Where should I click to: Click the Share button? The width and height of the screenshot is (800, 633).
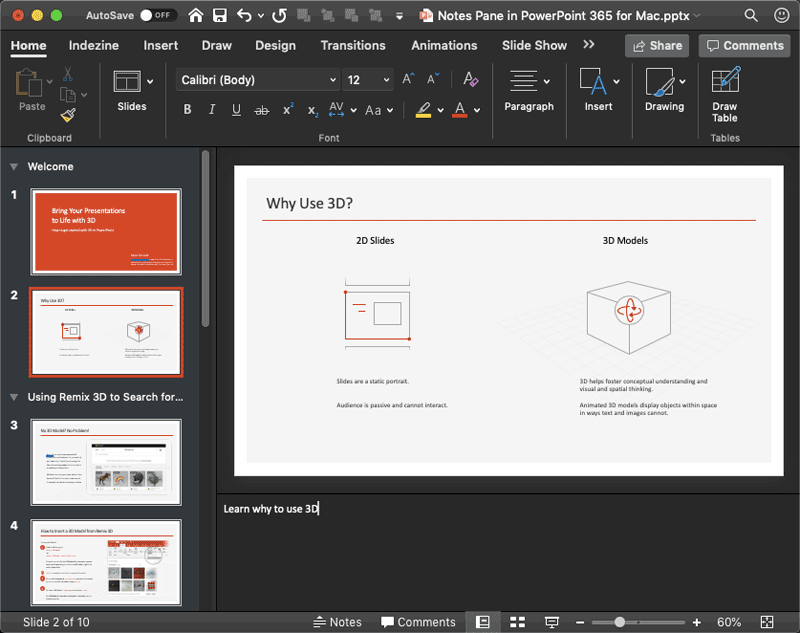pyautogui.click(x=659, y=45)
